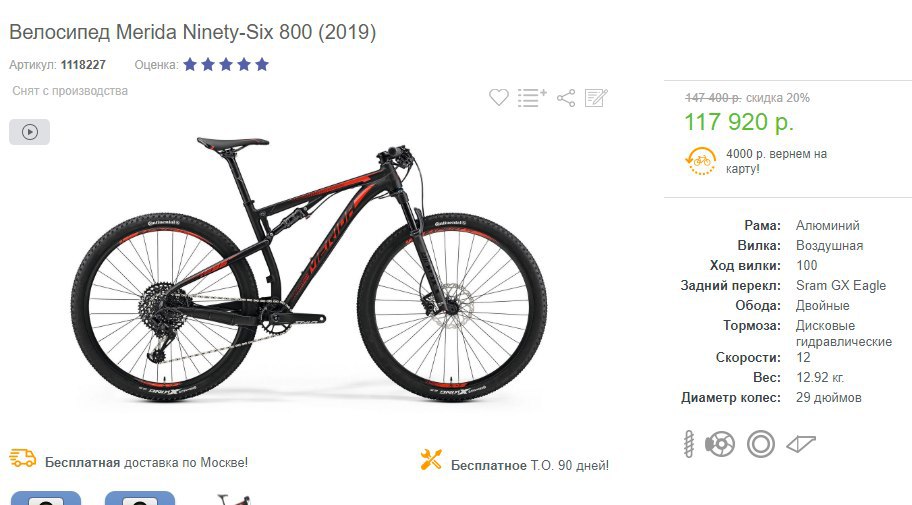The width and height of the screenshot is (912, 505).
Task: Add bike to favorites with heart icon
Action: click(498, 97)
